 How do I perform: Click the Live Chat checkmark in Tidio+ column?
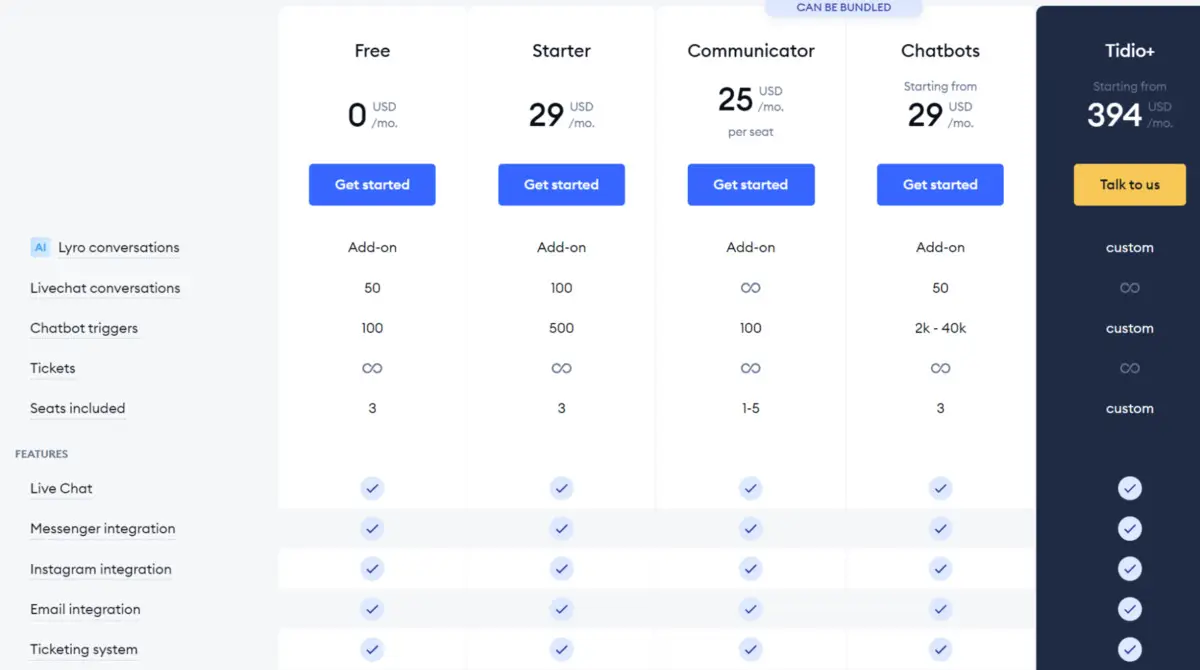click(x=1130, y=488)
